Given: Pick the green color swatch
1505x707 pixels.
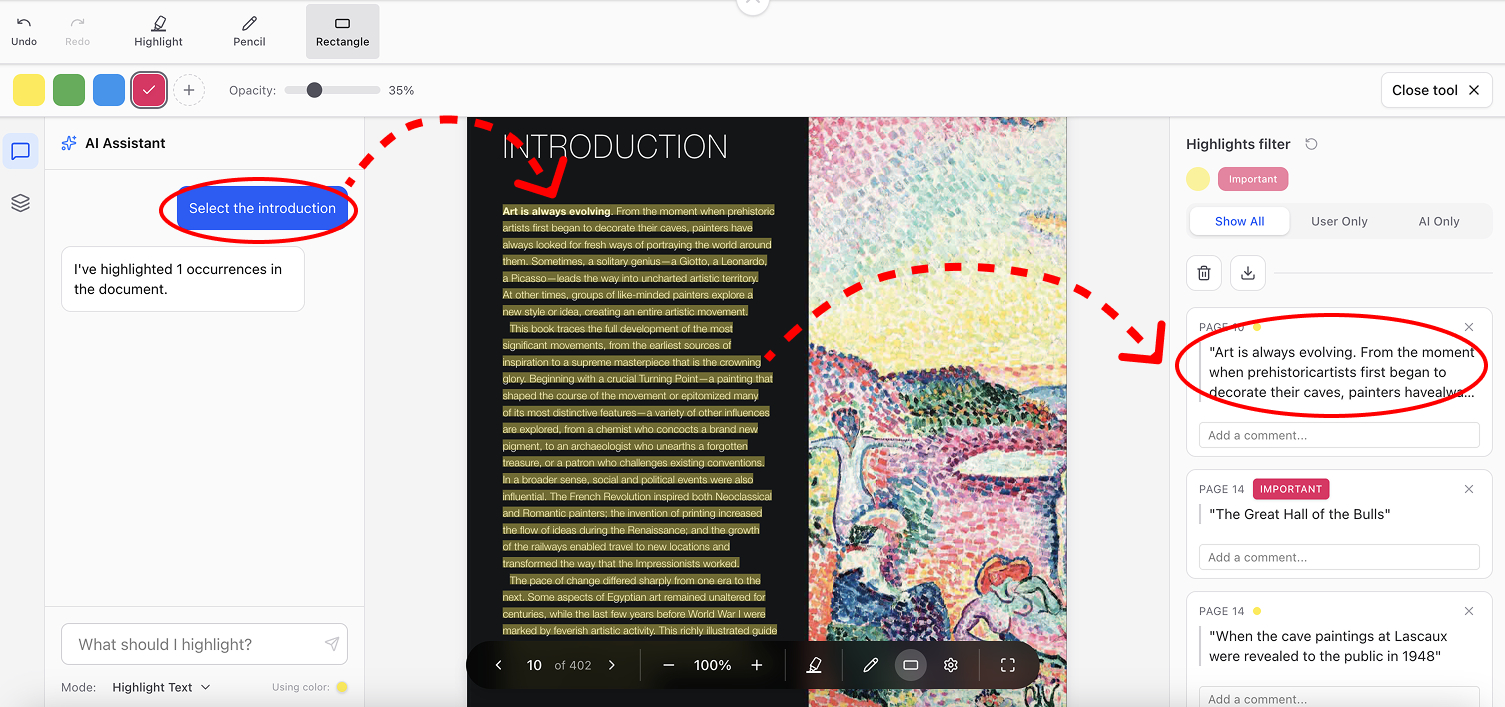Looking at the screenshot, I should pos(69,90).
